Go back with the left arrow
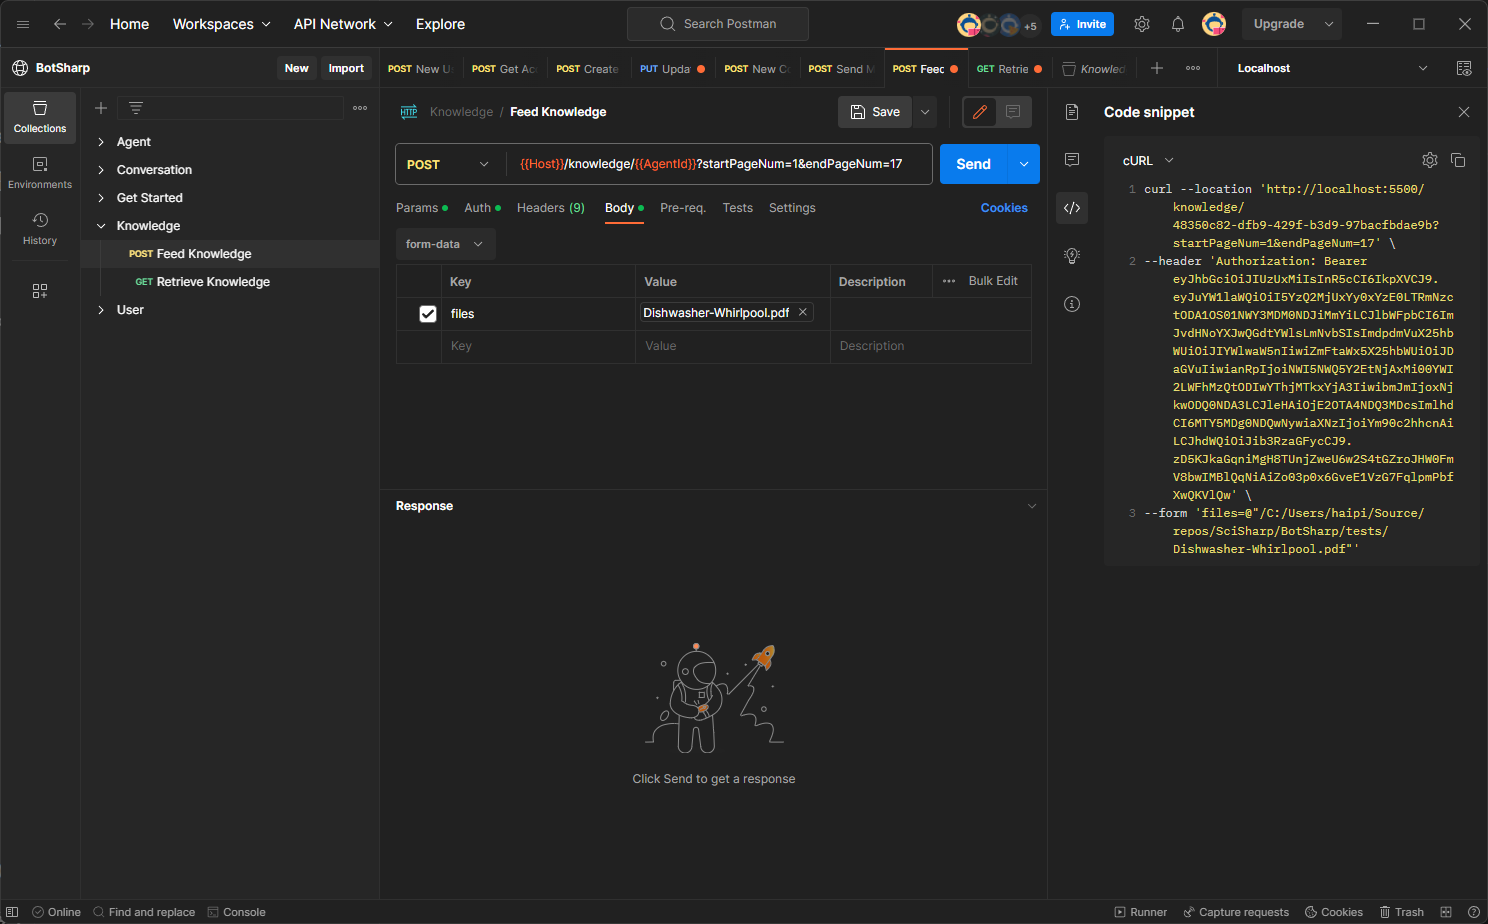This screenshot has height=924, width=1488. [x=60, y=24]
